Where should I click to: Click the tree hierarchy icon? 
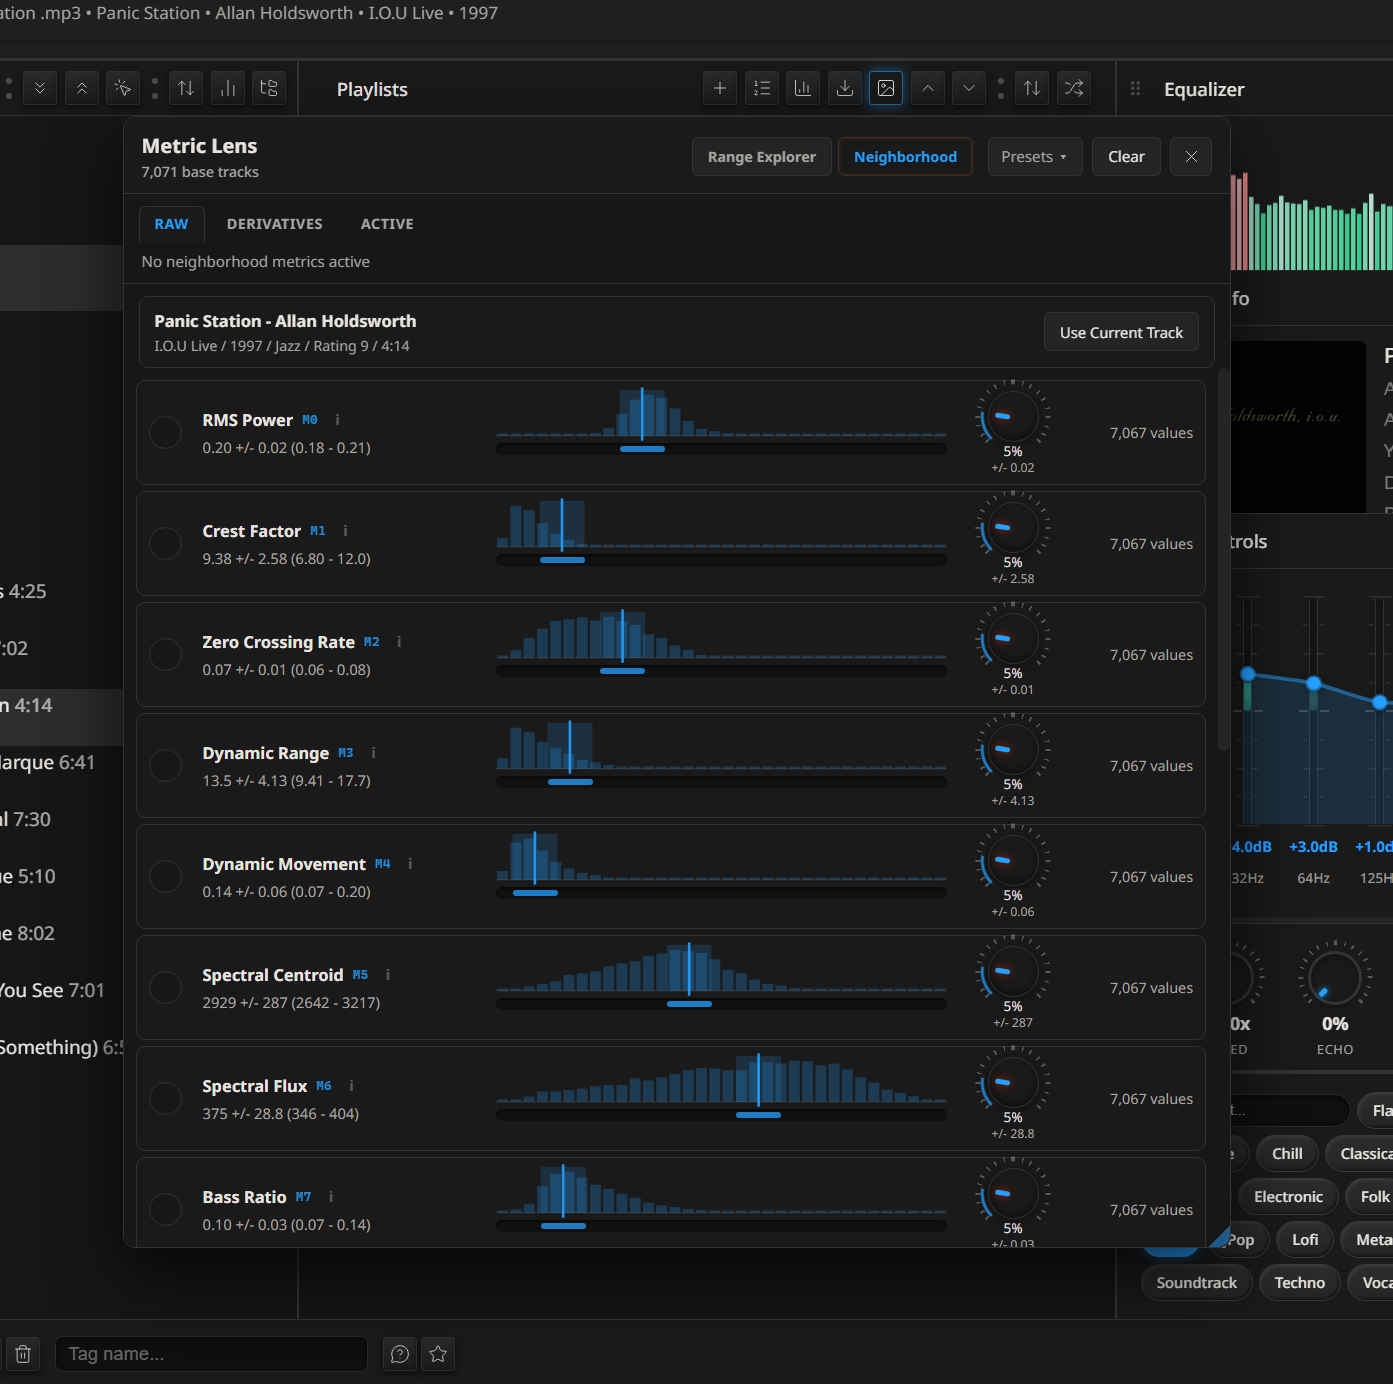point(269,88)
